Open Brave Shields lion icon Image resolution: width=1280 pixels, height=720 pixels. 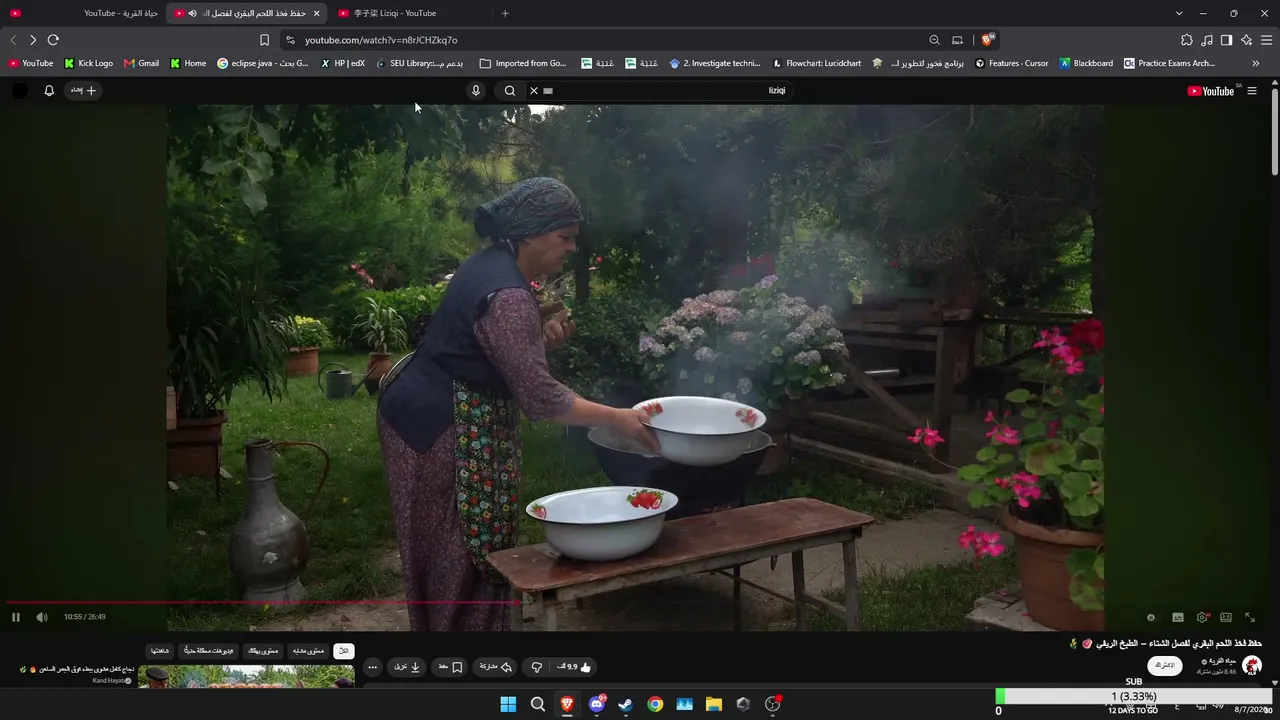tap(987, 40)
